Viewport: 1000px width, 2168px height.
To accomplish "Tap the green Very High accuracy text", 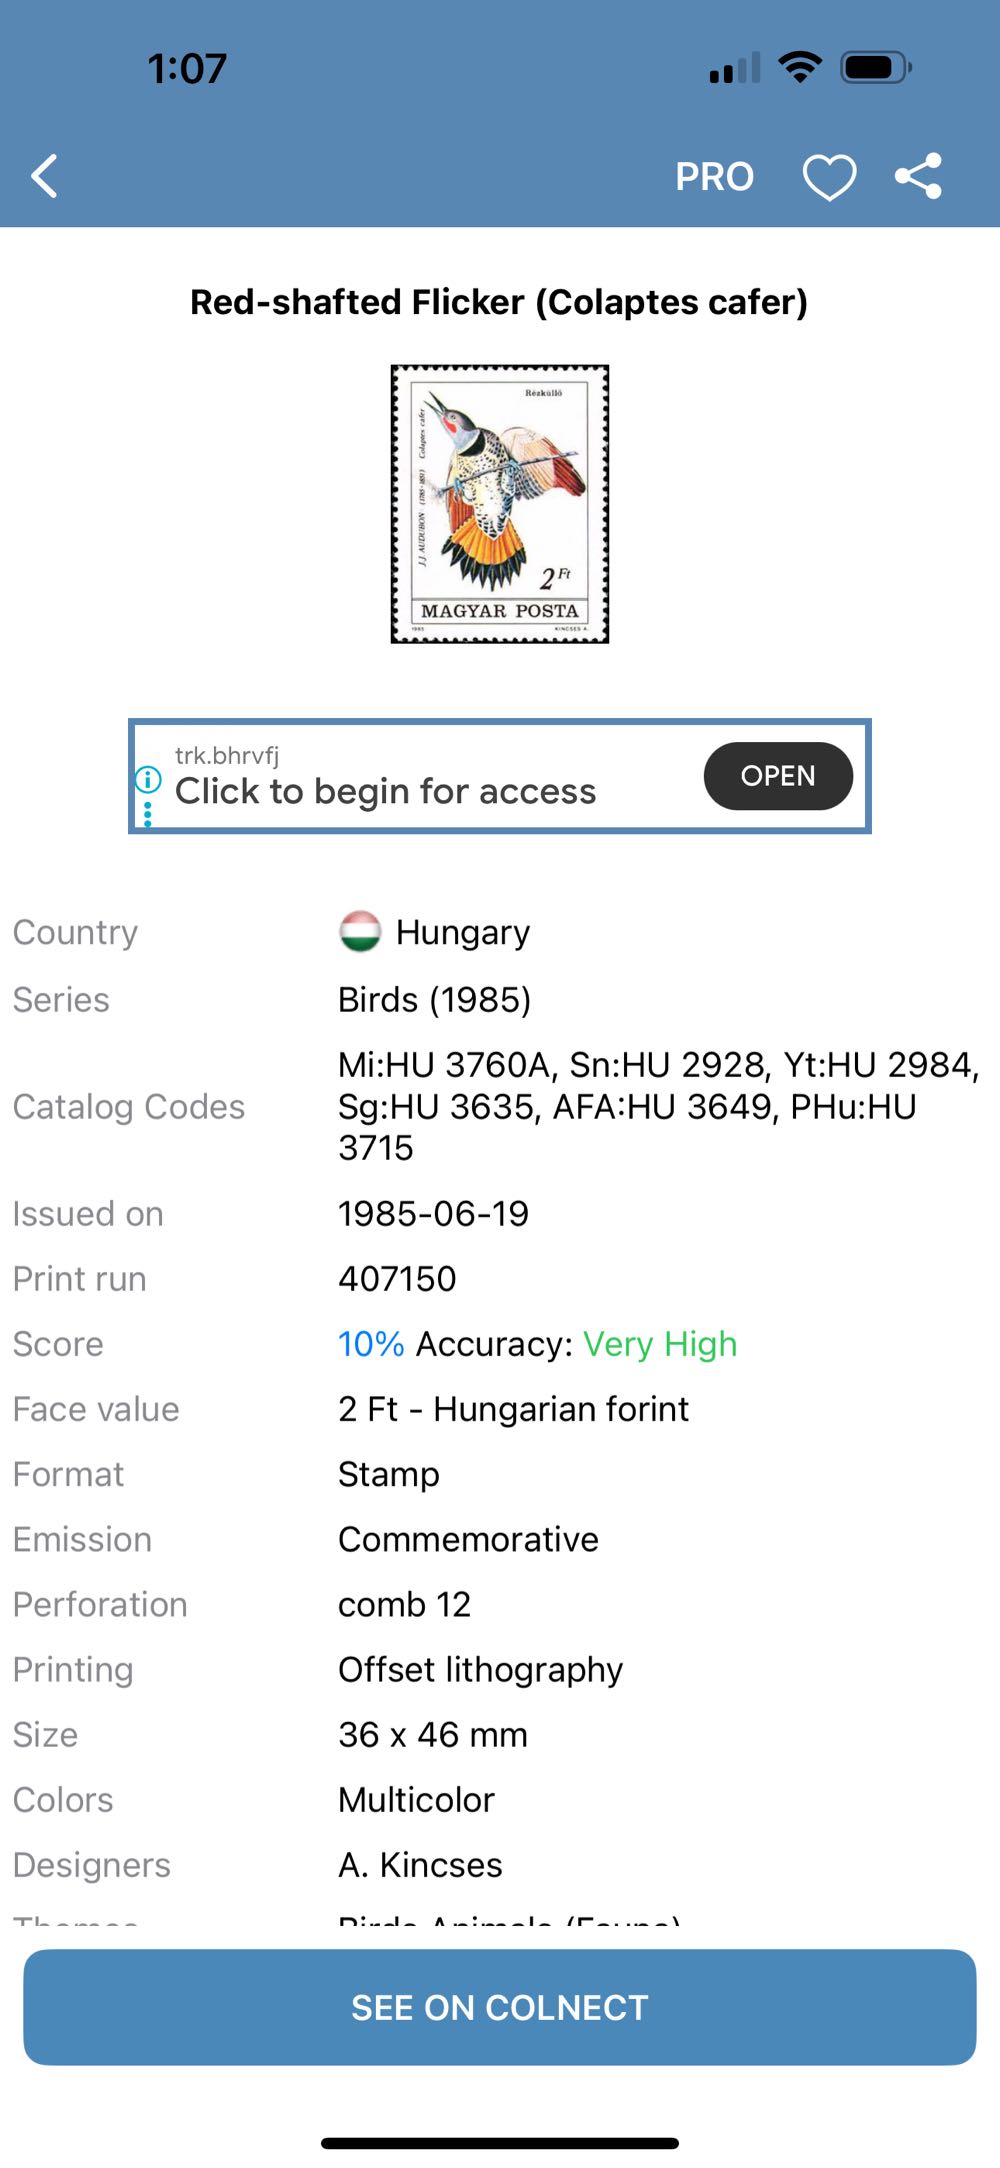I will coord(660,1344).
